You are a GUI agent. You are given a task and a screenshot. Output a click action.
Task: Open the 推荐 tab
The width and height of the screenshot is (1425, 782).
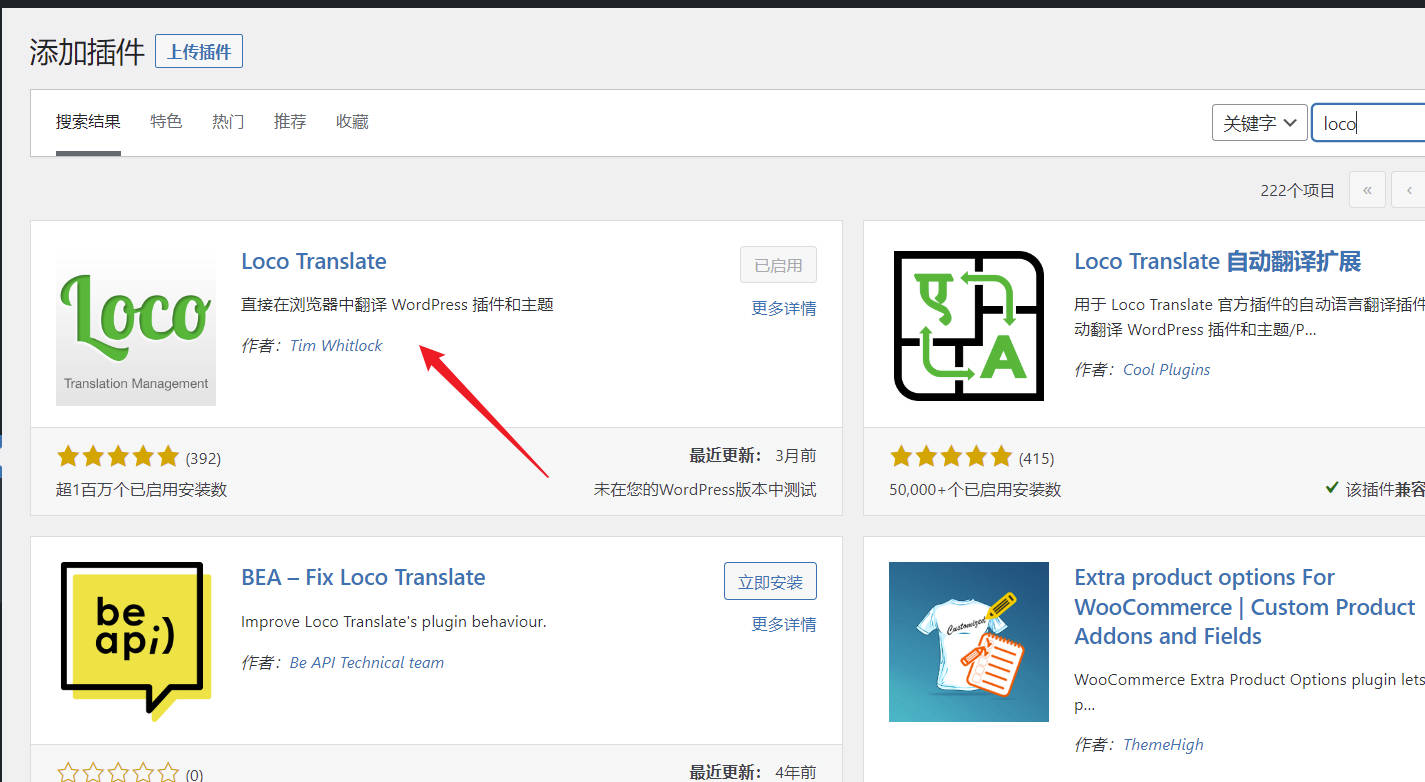pyautogui.click(x=290, y=121)
